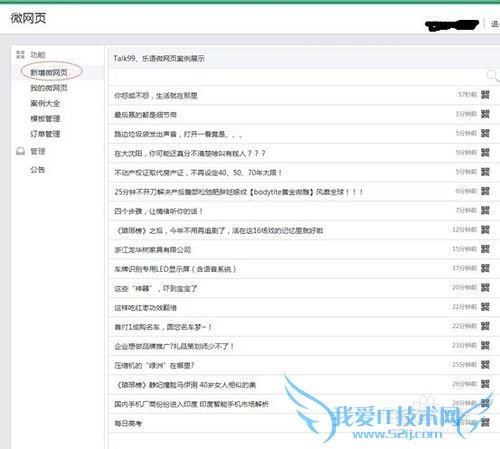500x449 pixels.
Task: Open QR code for 压缩机的“绿洲”在哪里 row
Action: tap(485, 365)
